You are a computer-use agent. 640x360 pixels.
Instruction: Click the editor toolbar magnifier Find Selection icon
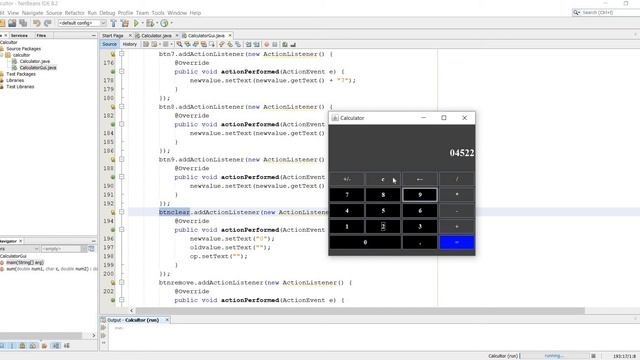pos(179,44)
